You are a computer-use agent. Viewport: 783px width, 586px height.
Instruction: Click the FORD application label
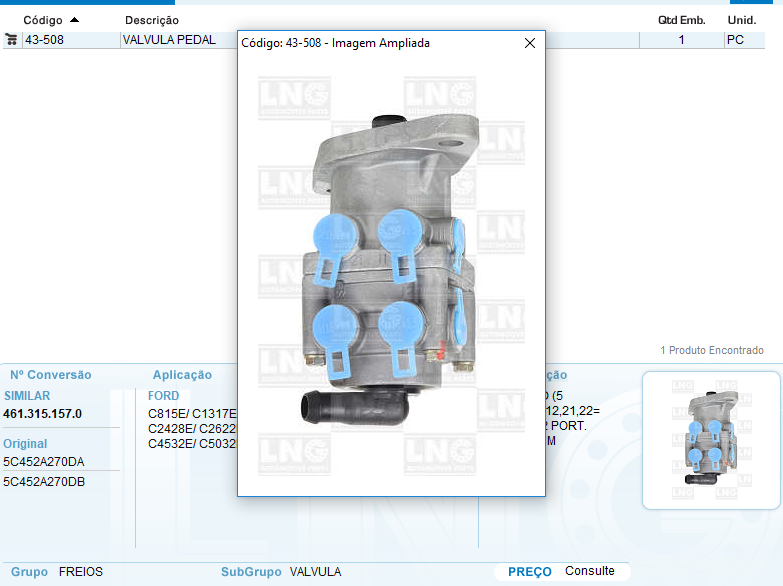coord(163,396)
